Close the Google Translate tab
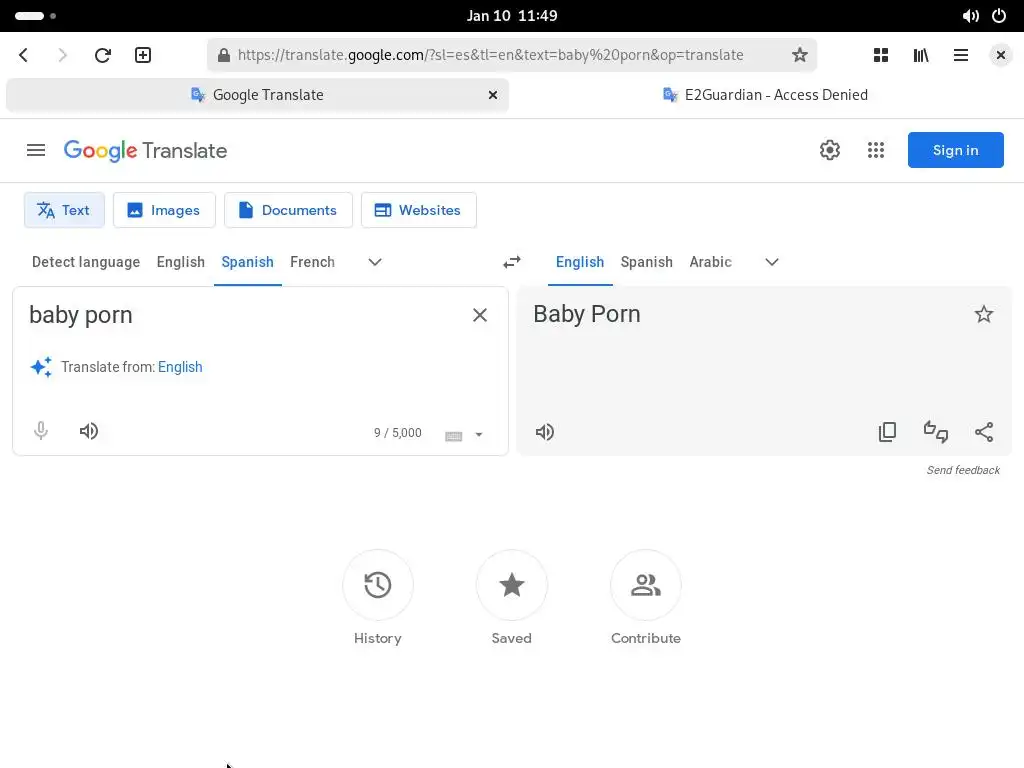The height and width of the screenshot is (768, 1024). pyautogui.click(x=493, y=95)
